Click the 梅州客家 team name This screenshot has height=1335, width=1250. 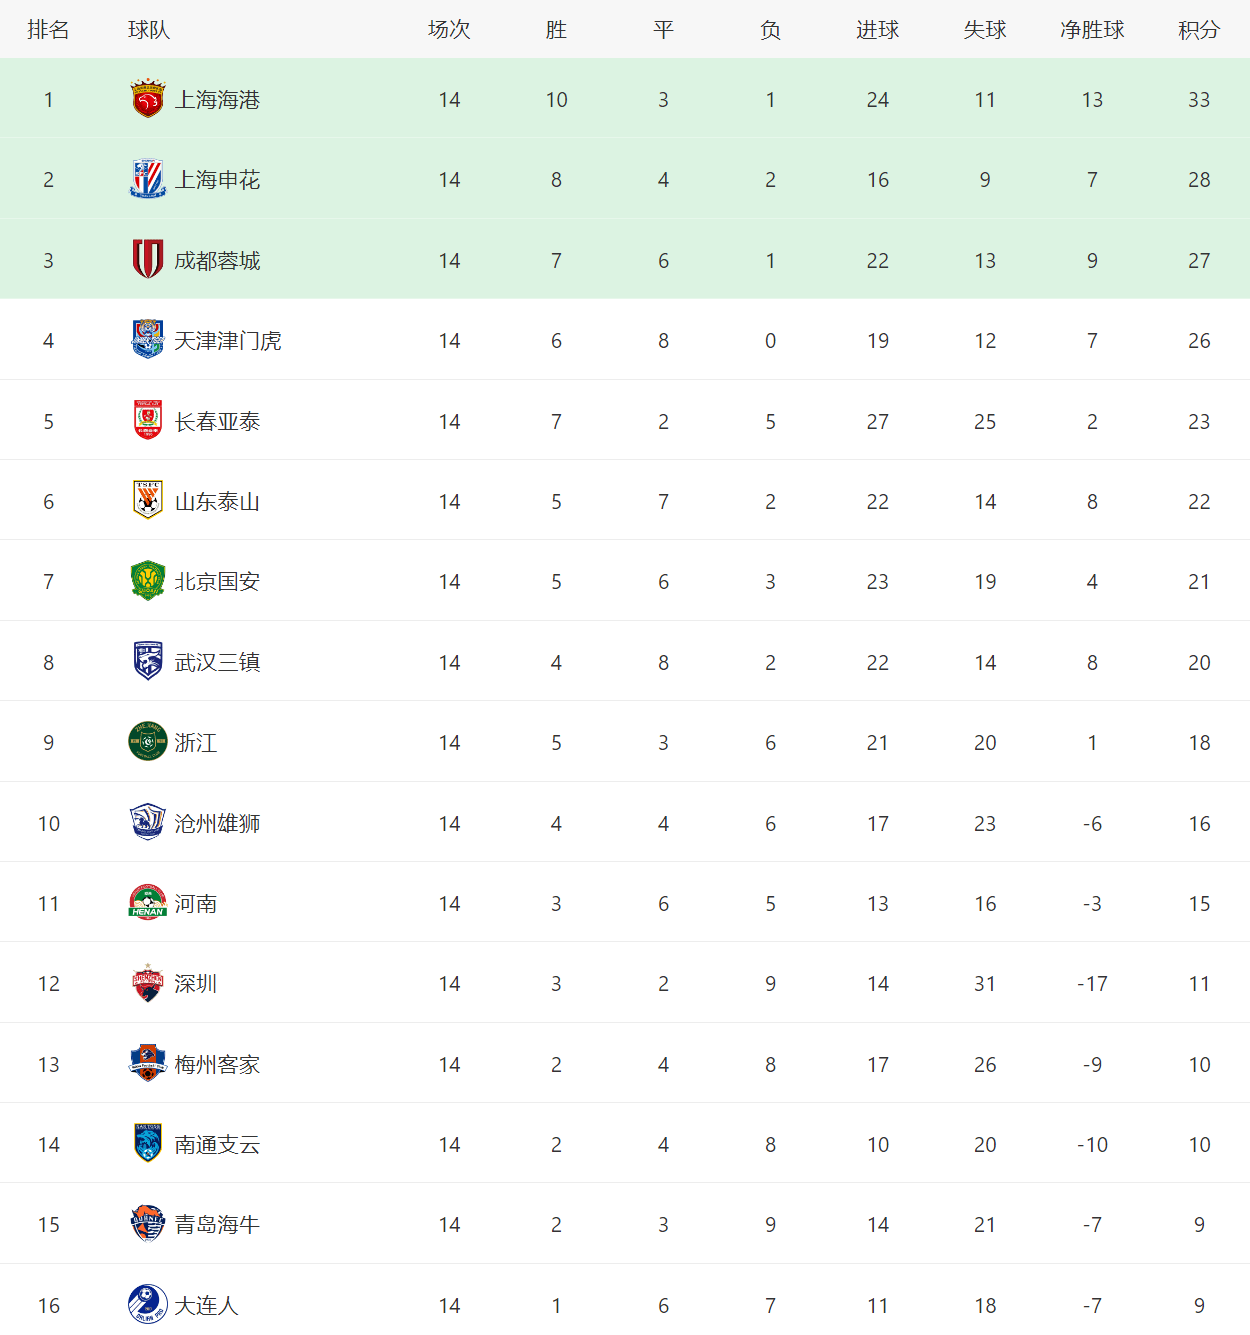tap(217, 1064)
